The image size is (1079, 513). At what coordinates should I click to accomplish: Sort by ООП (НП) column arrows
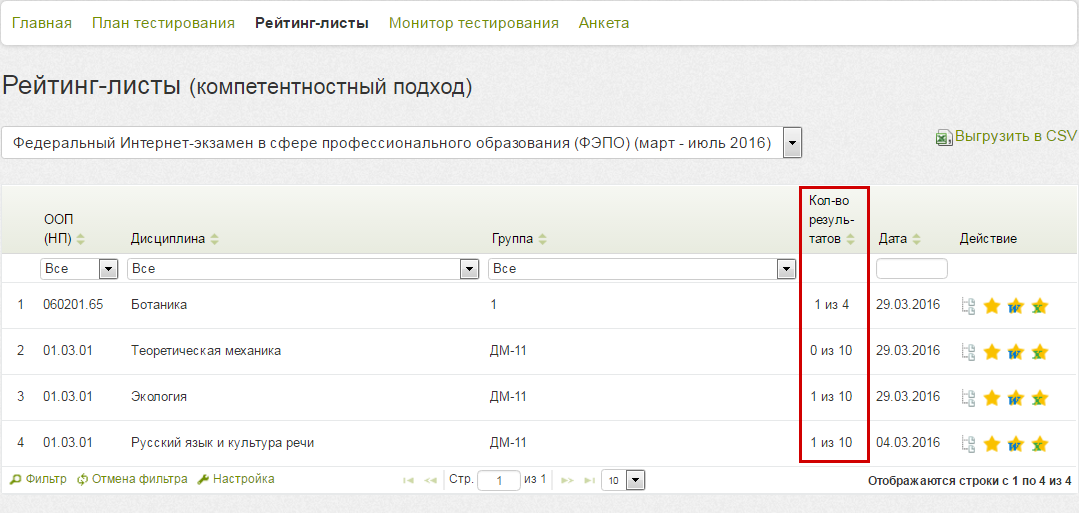[81, 240]
